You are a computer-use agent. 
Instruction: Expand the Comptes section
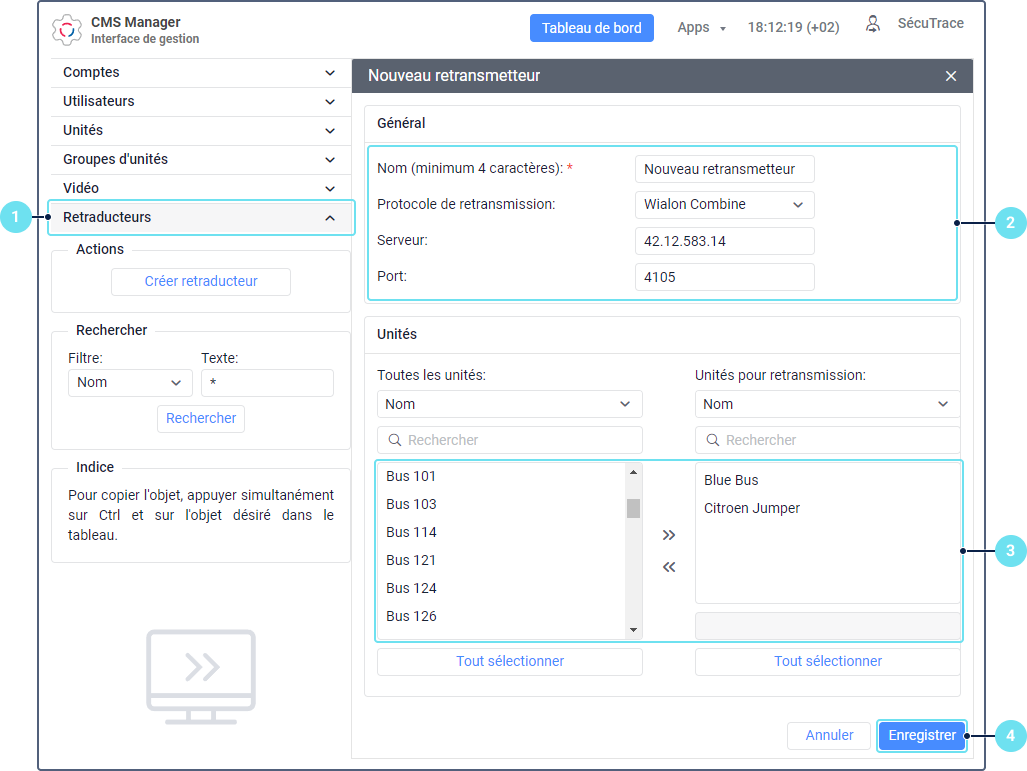pos(200,73)
